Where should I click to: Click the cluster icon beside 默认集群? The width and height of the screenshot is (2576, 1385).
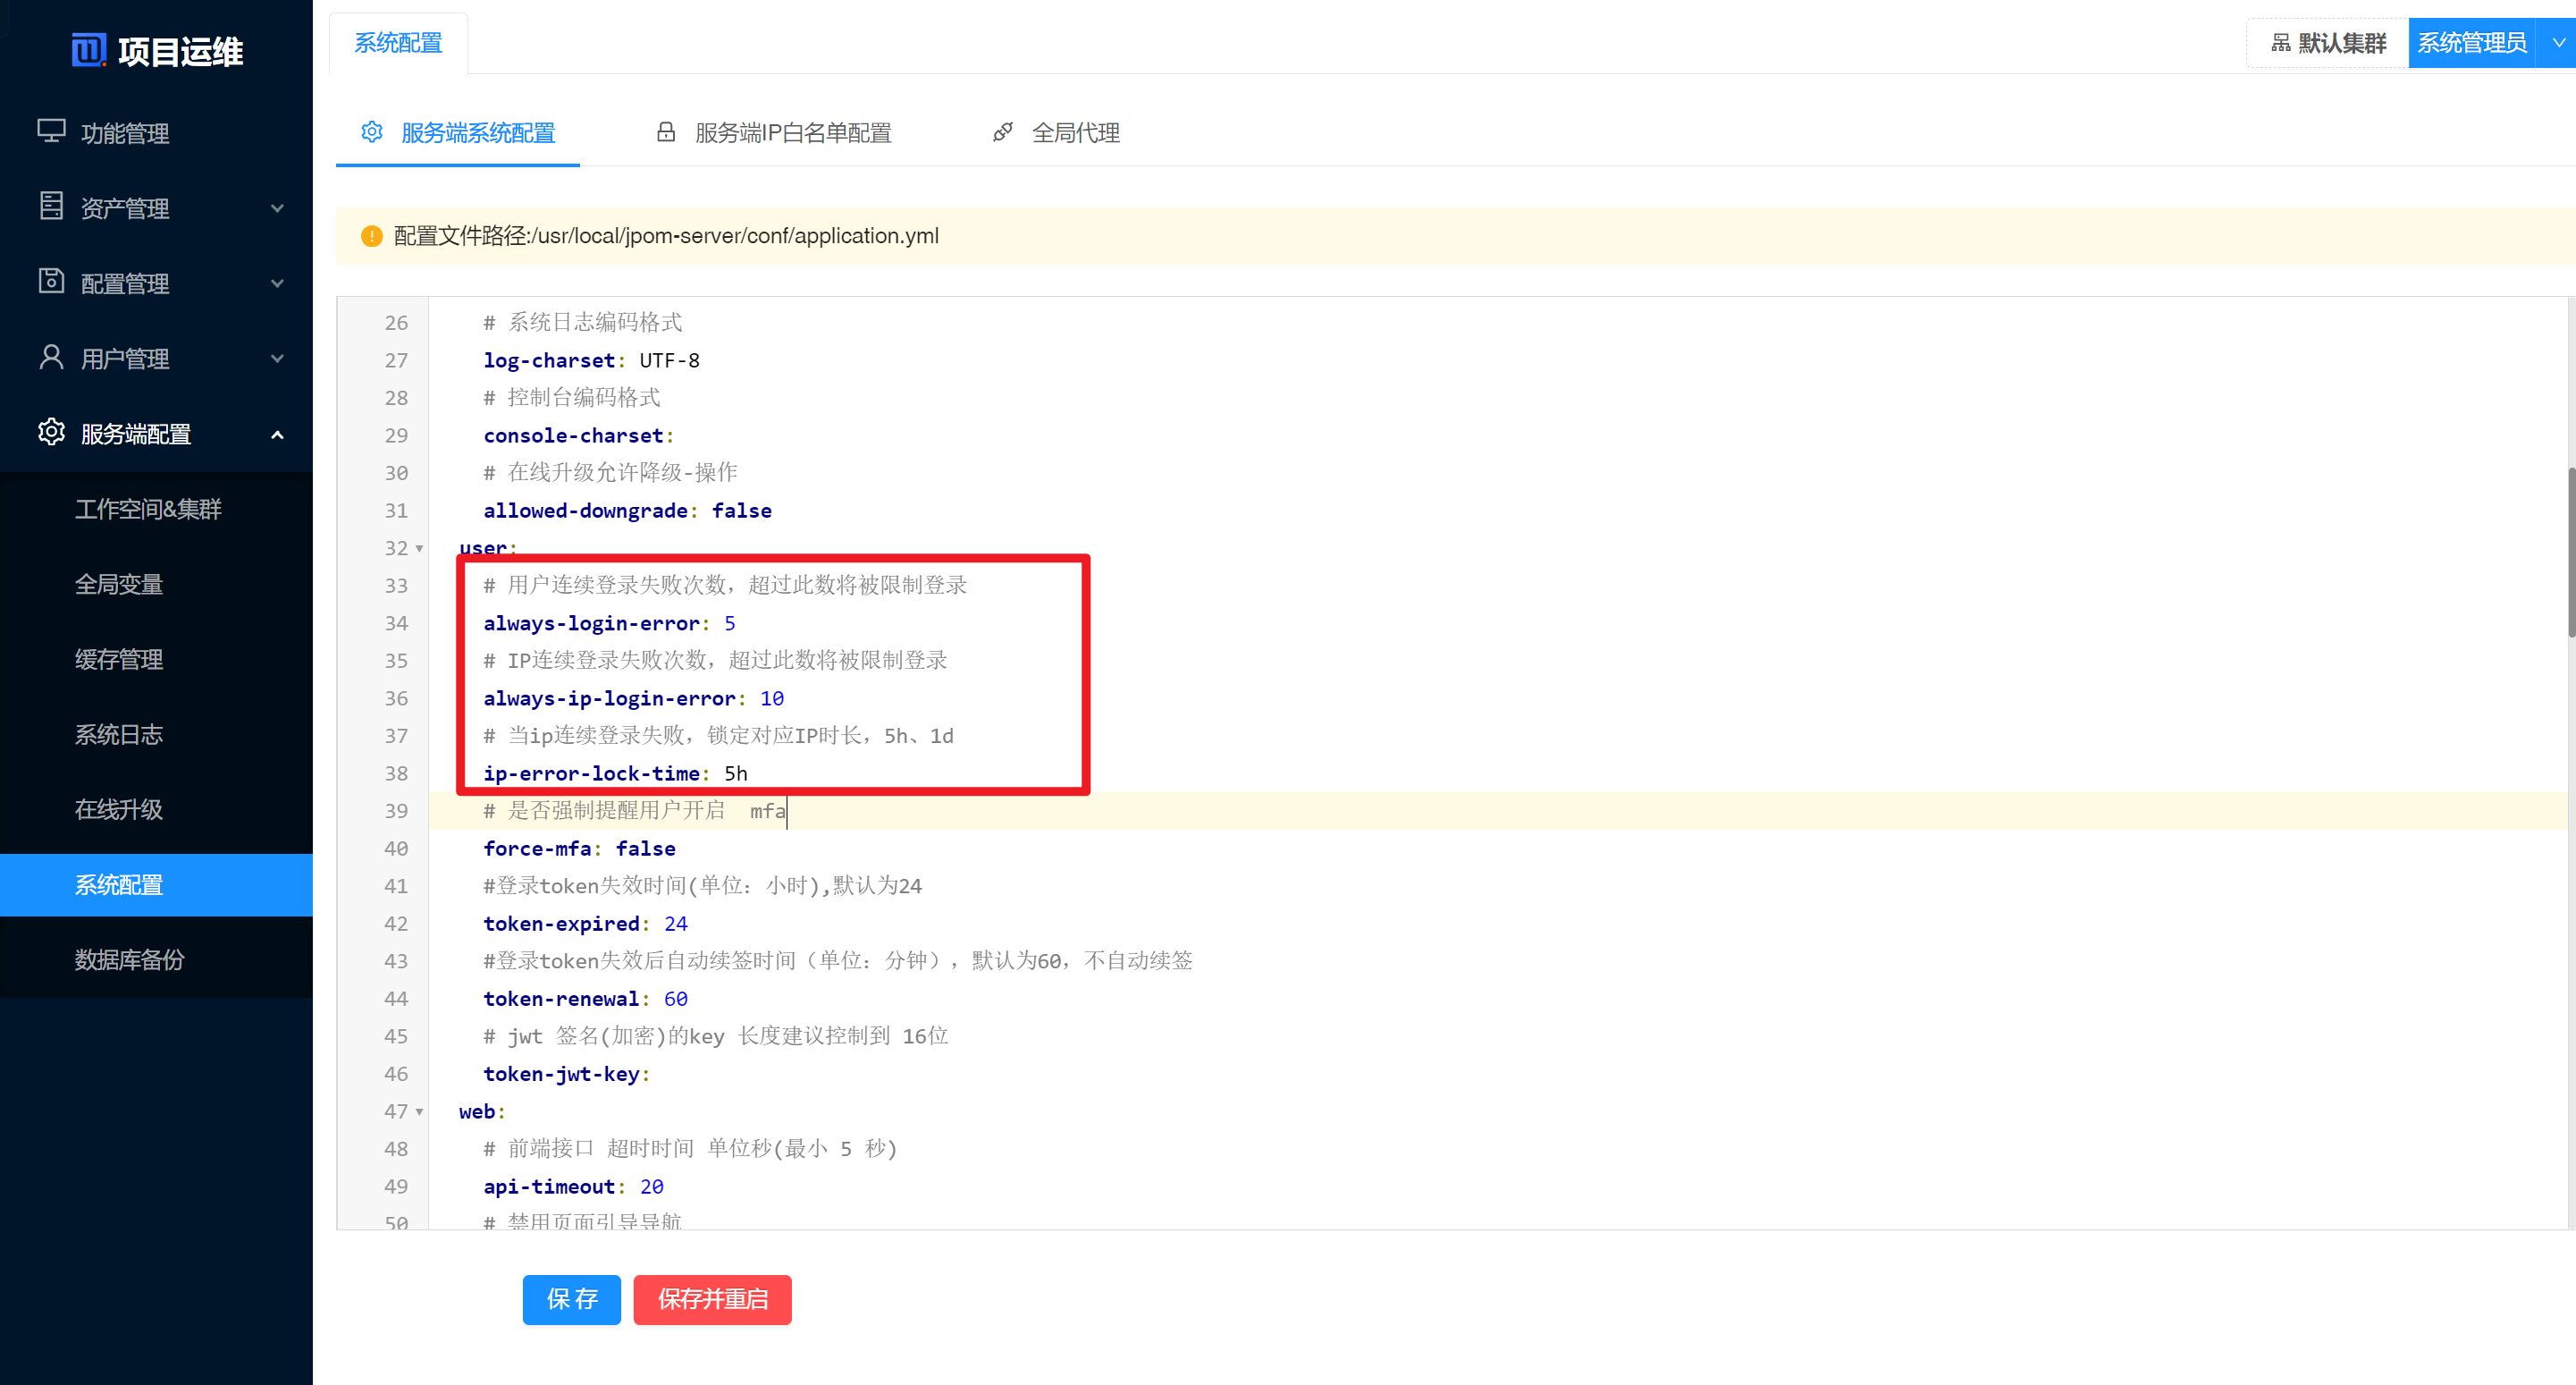click(x=2279, y=42)
